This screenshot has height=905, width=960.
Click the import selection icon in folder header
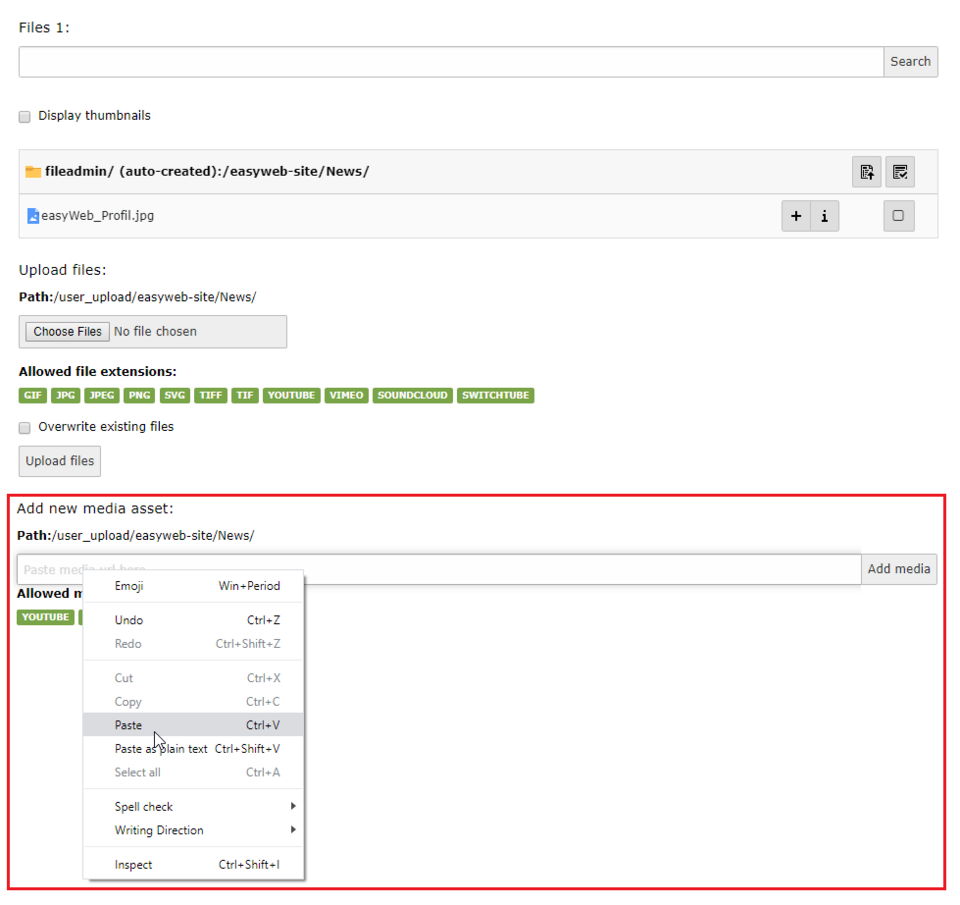coord(866,172)
